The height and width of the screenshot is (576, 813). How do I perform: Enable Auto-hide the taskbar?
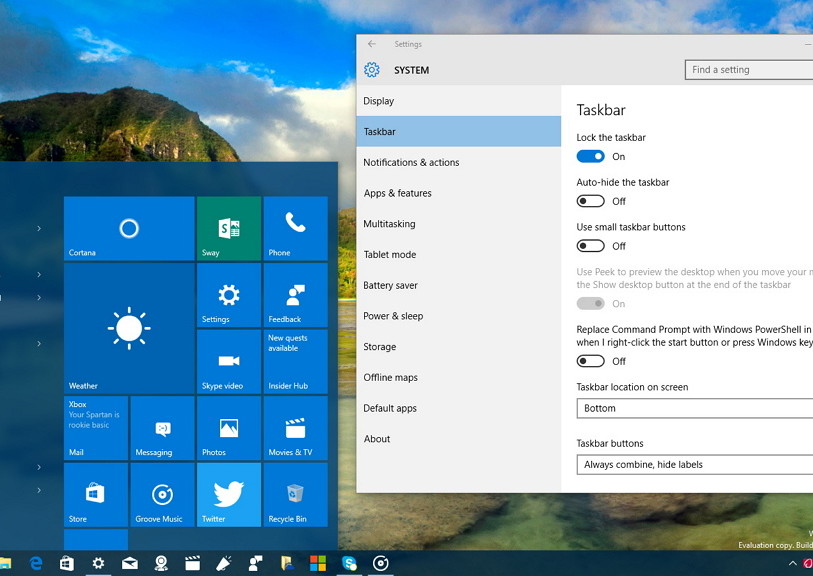(x=591, y=201)
